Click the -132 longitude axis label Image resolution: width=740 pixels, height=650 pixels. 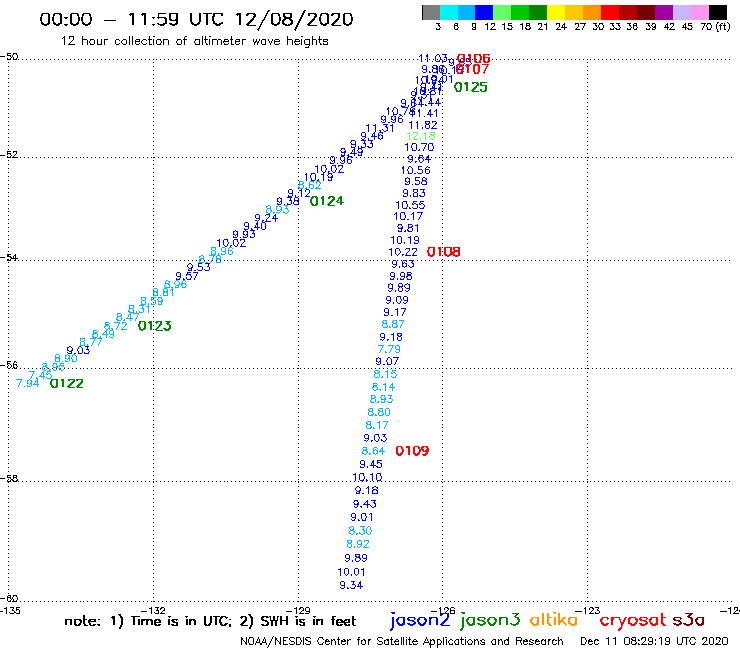click(x=155, y=610)
